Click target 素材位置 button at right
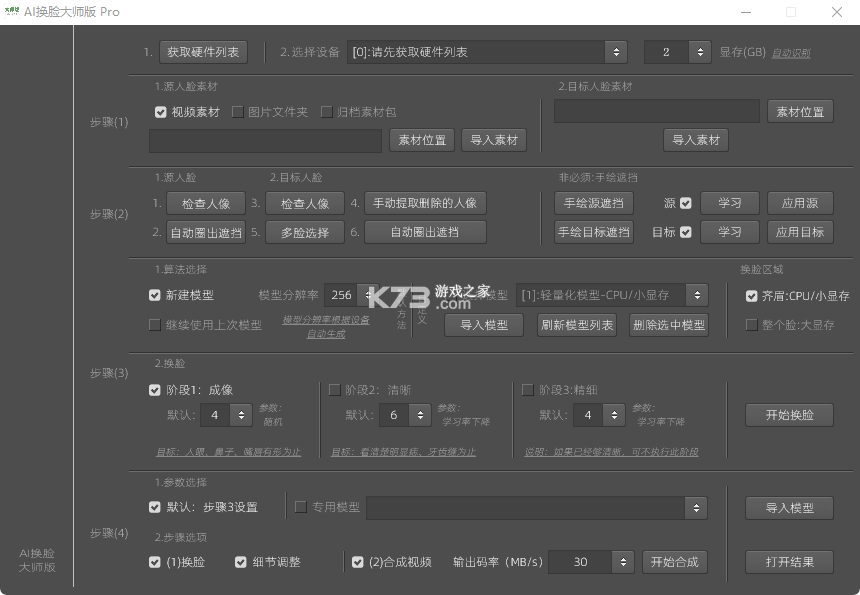The width and height of the screenshot is (860, 595). [800, 112]
